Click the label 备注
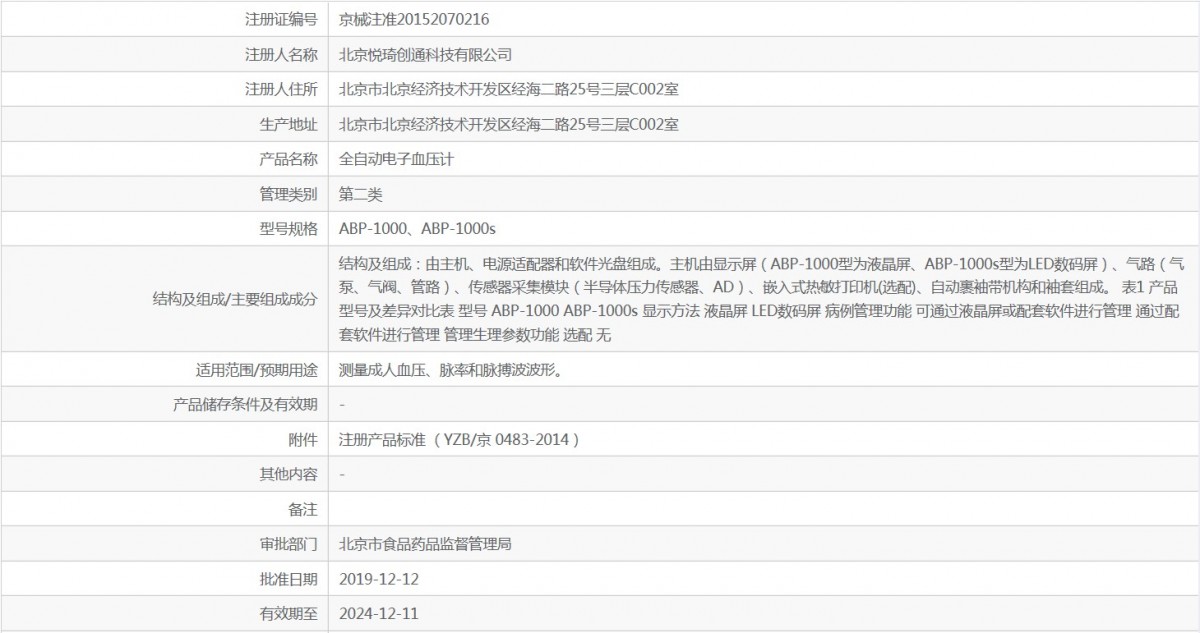Image resolution: width=1200 pixels, height=633 pixels. coord(303,510)
